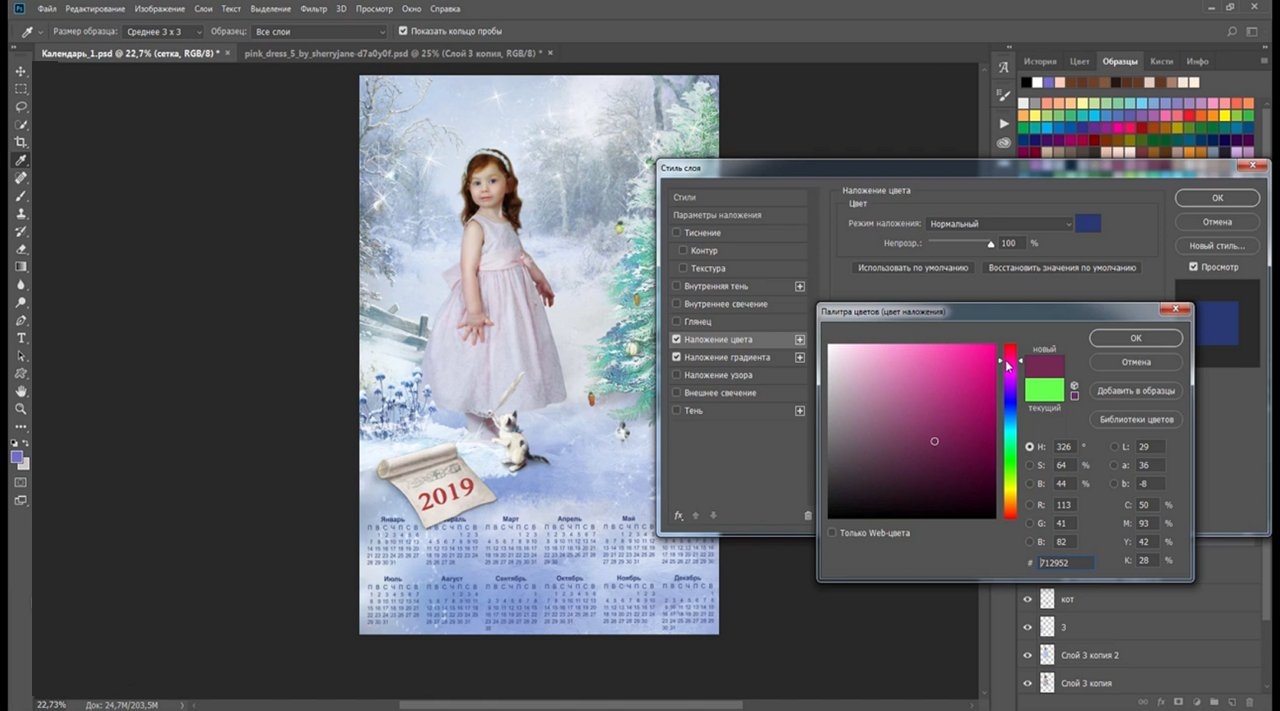
Task: Select the Quick Selection tool
Action: point(21,125)
